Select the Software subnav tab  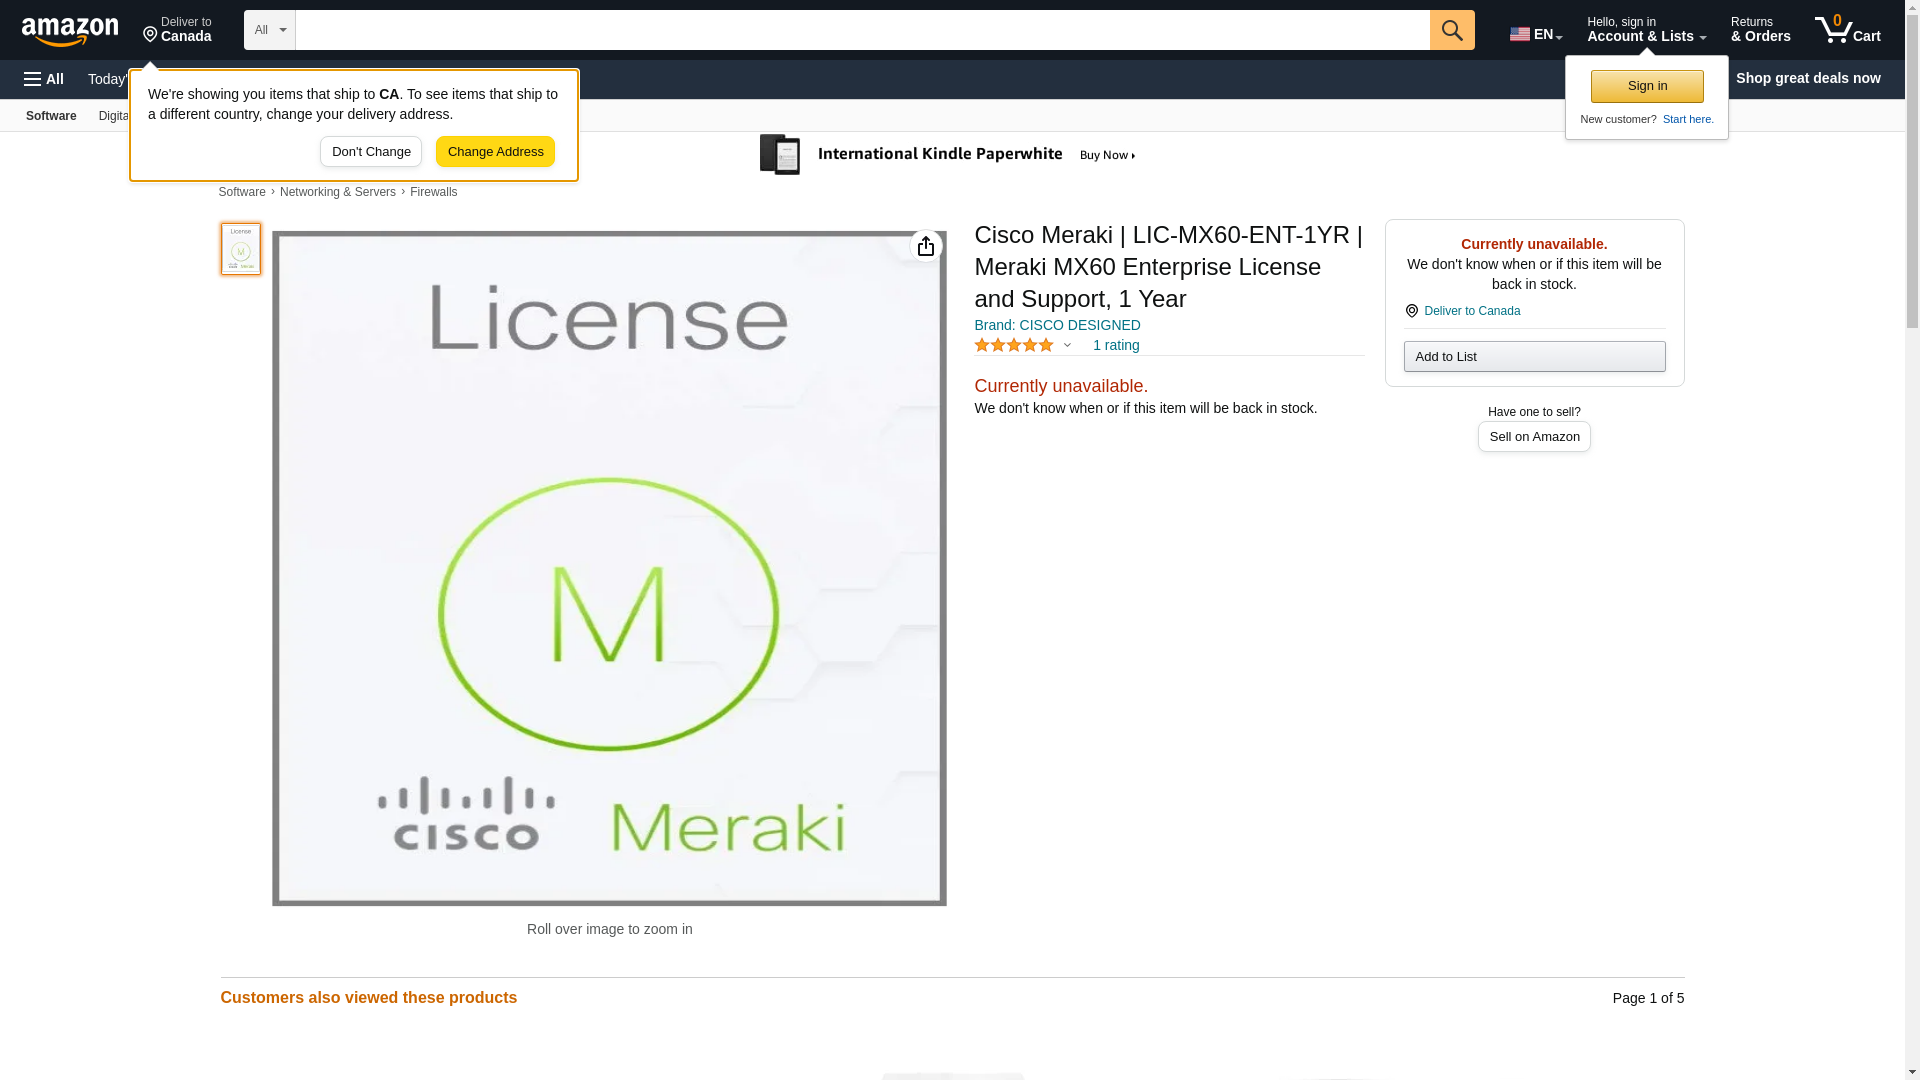click(51, 116)
